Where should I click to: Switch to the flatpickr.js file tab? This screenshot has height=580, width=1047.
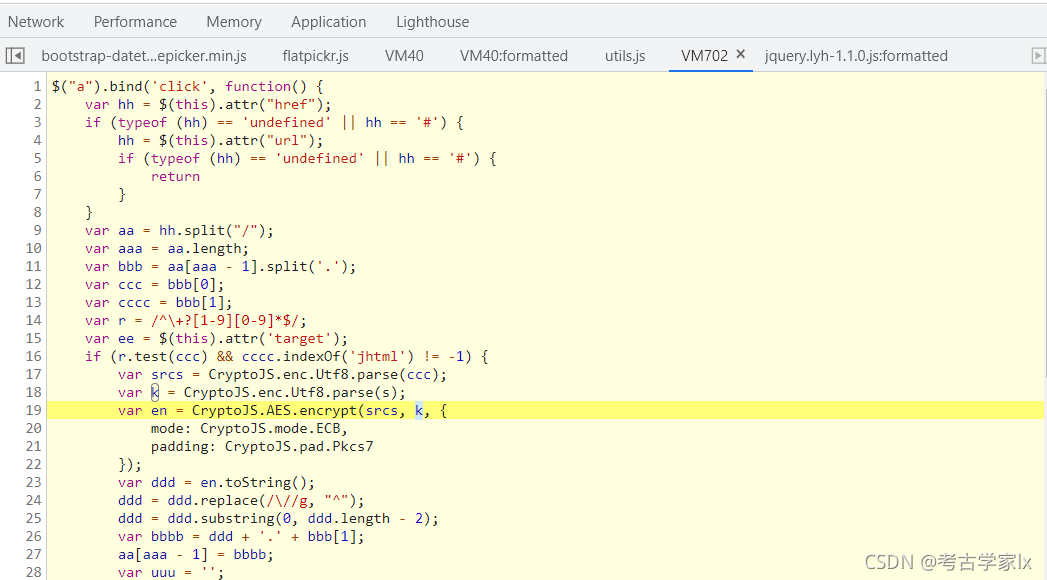click(315, 56)
